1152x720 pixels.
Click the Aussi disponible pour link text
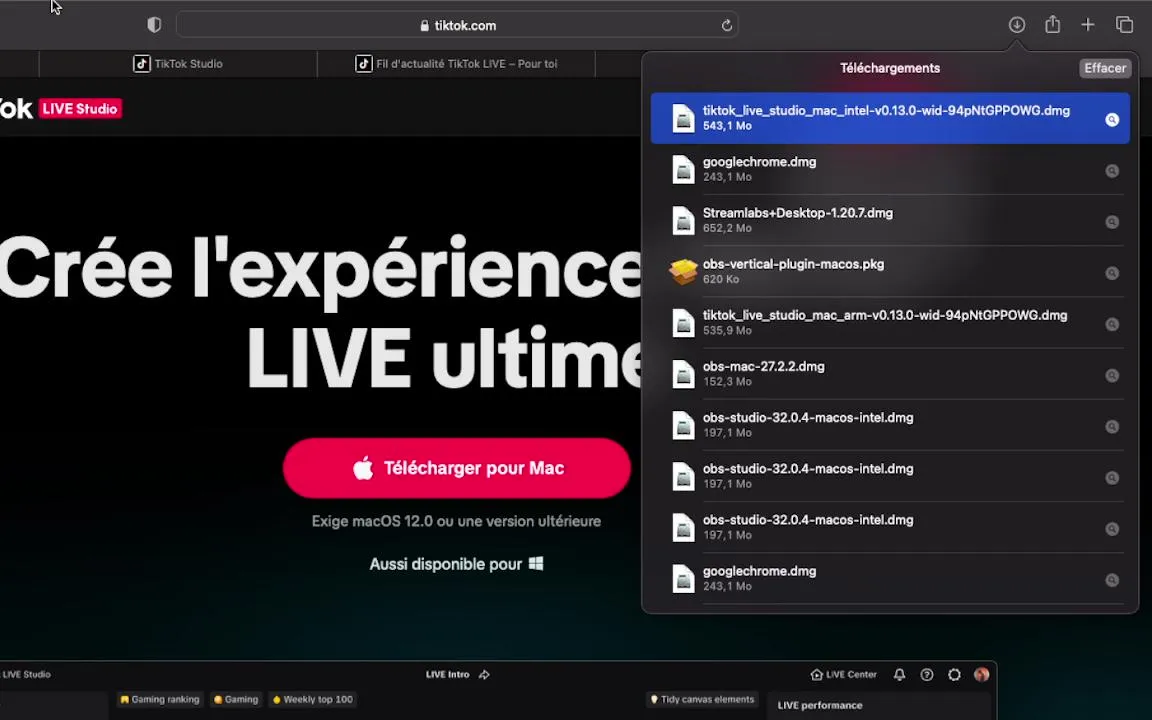[445, 564]
